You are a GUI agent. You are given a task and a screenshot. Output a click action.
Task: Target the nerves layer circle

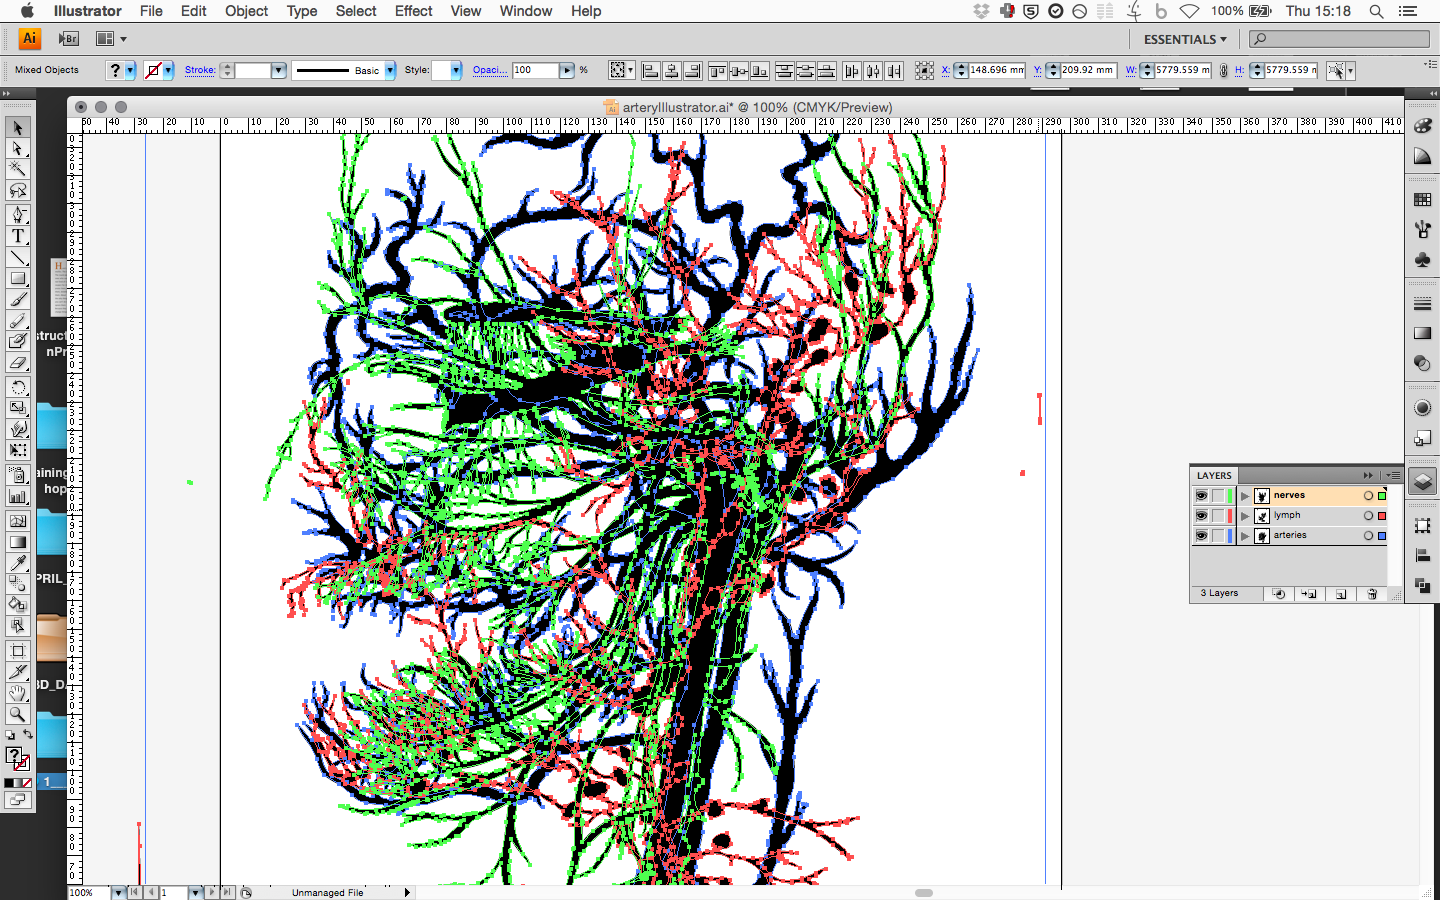tap(1369, 495)
